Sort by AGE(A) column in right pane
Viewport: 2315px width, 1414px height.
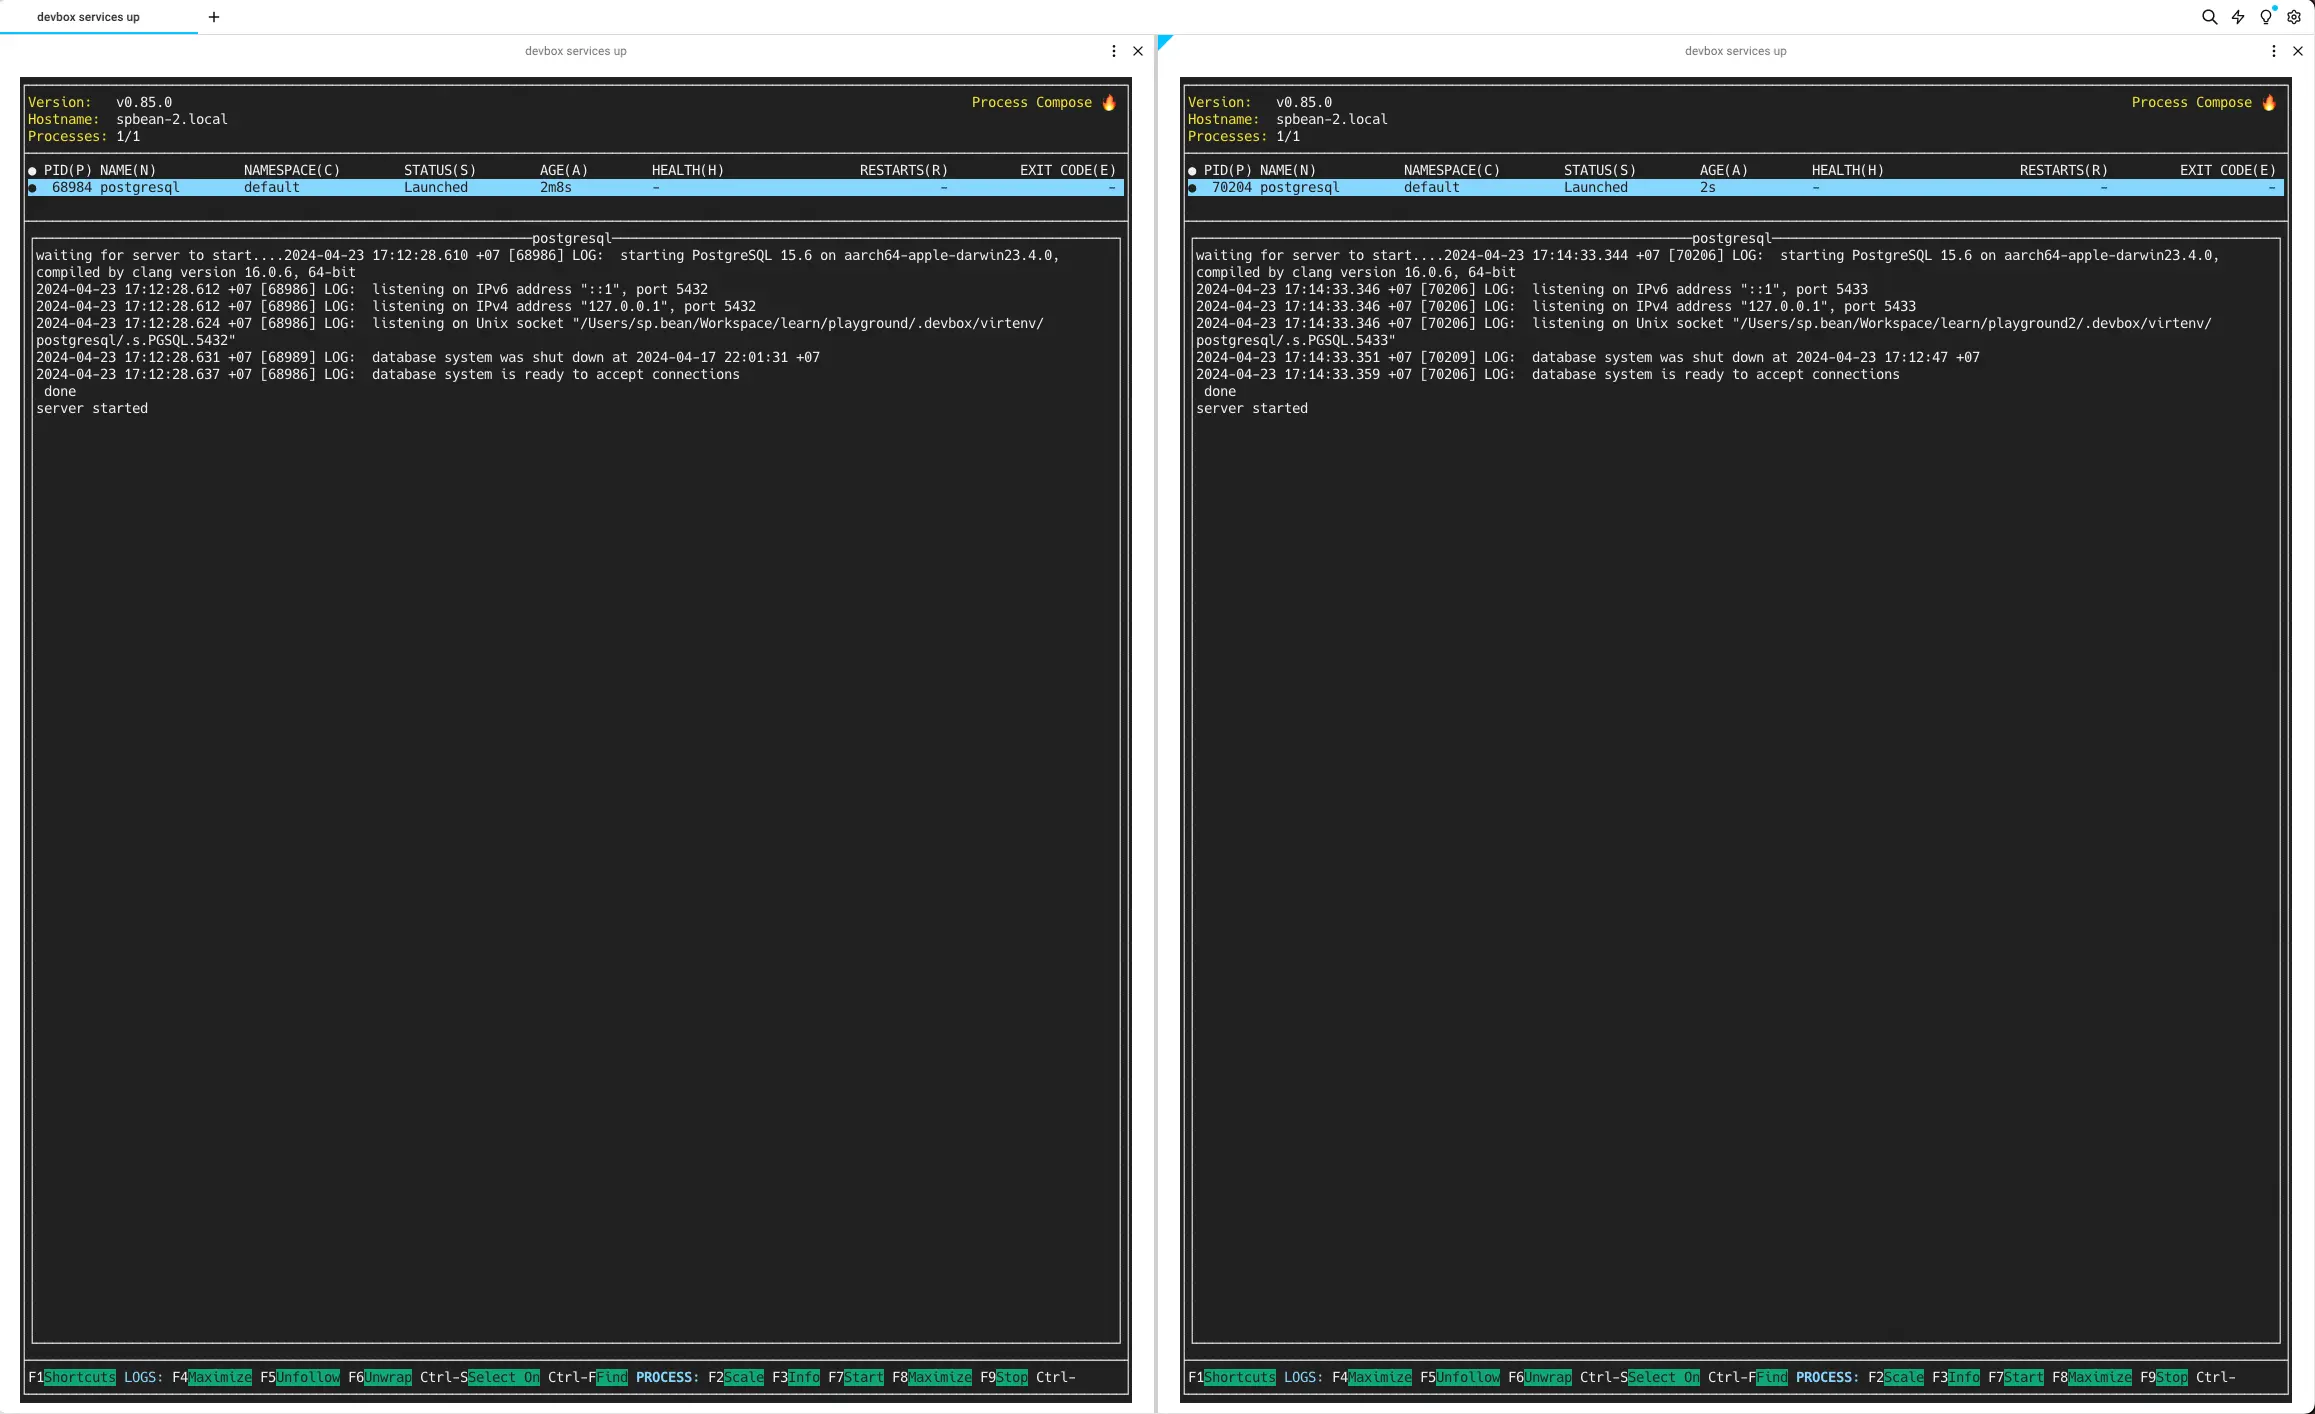coord(1724,170)
